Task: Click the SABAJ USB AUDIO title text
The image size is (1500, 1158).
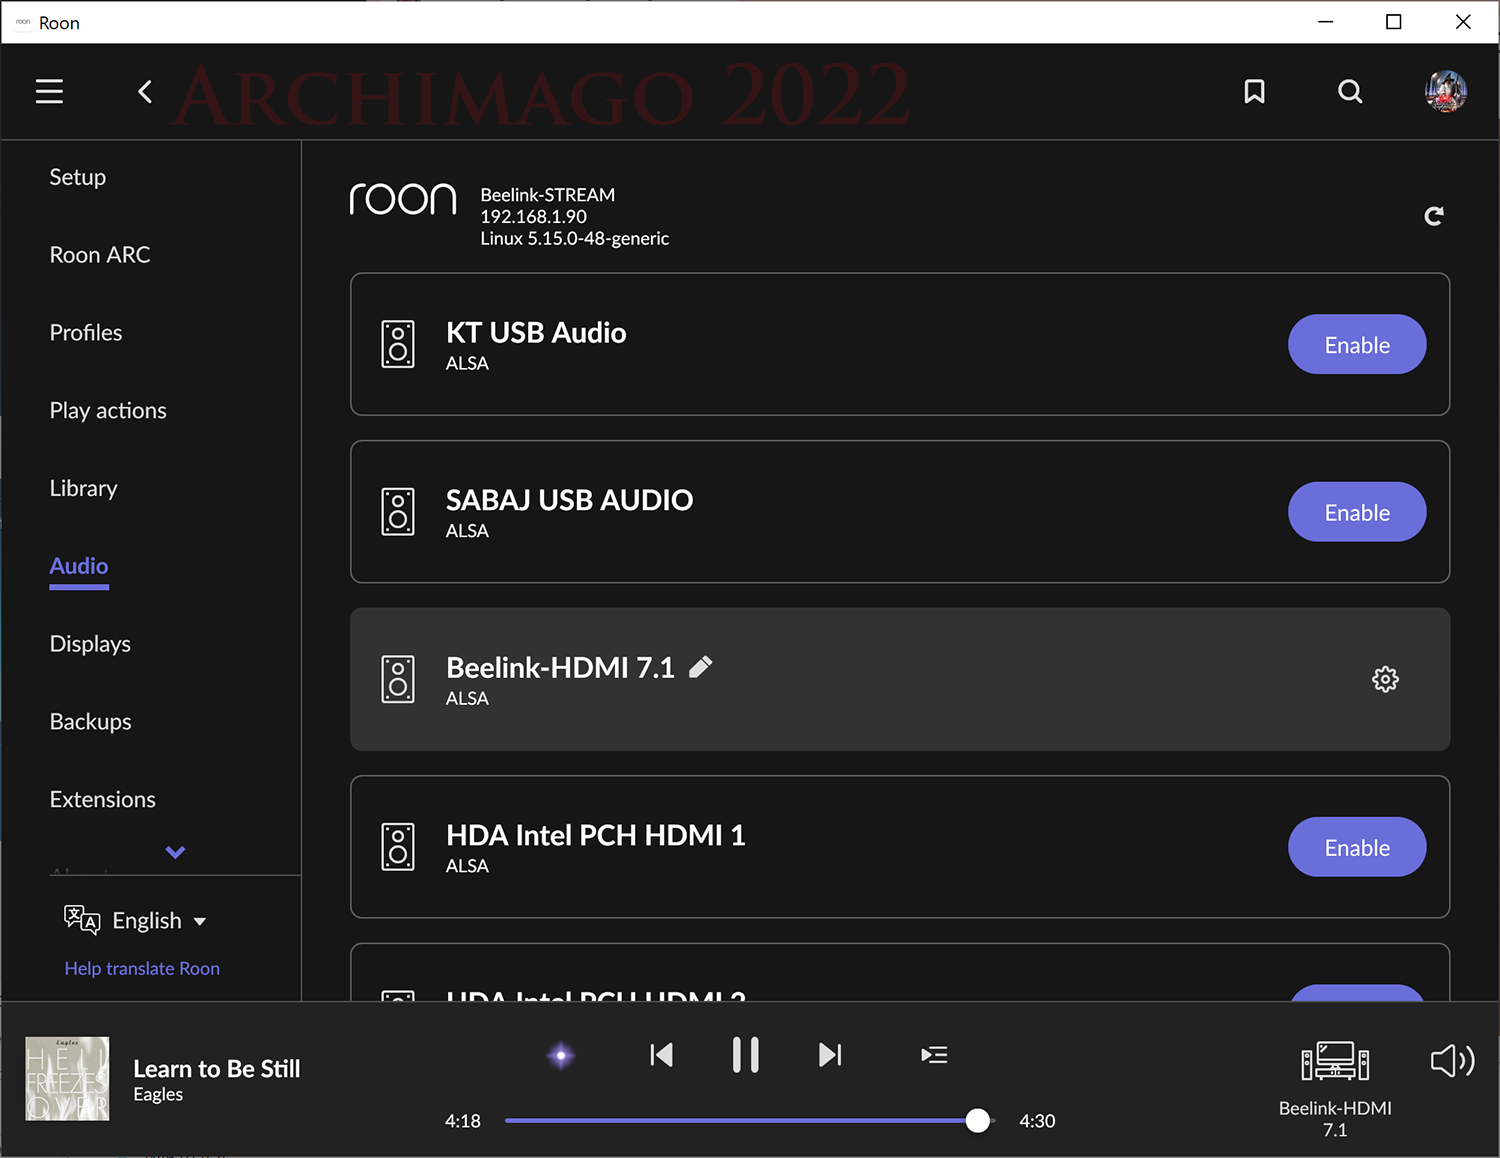Action: click(x=569, y=500)
